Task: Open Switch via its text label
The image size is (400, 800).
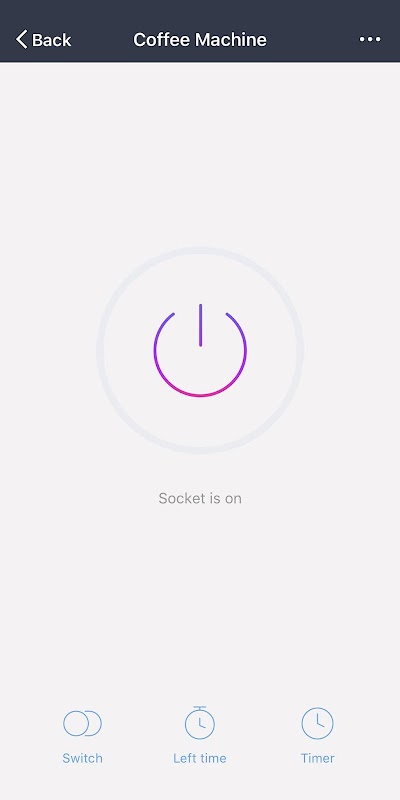Action: tap(82, 758)
